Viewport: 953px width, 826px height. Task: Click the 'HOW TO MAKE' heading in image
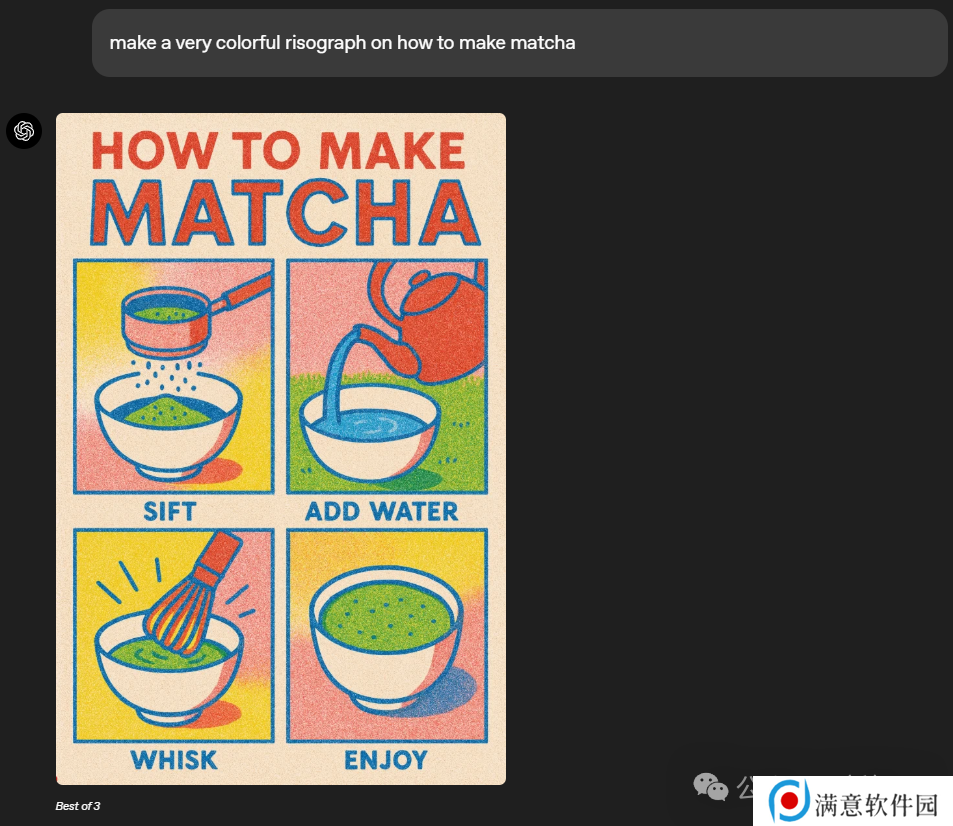point(278,150)
